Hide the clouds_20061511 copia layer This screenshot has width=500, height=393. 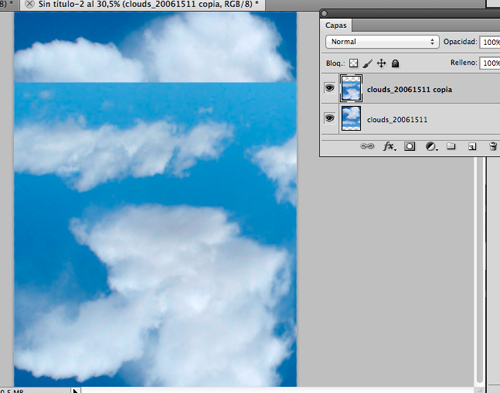tap(330, 88)
